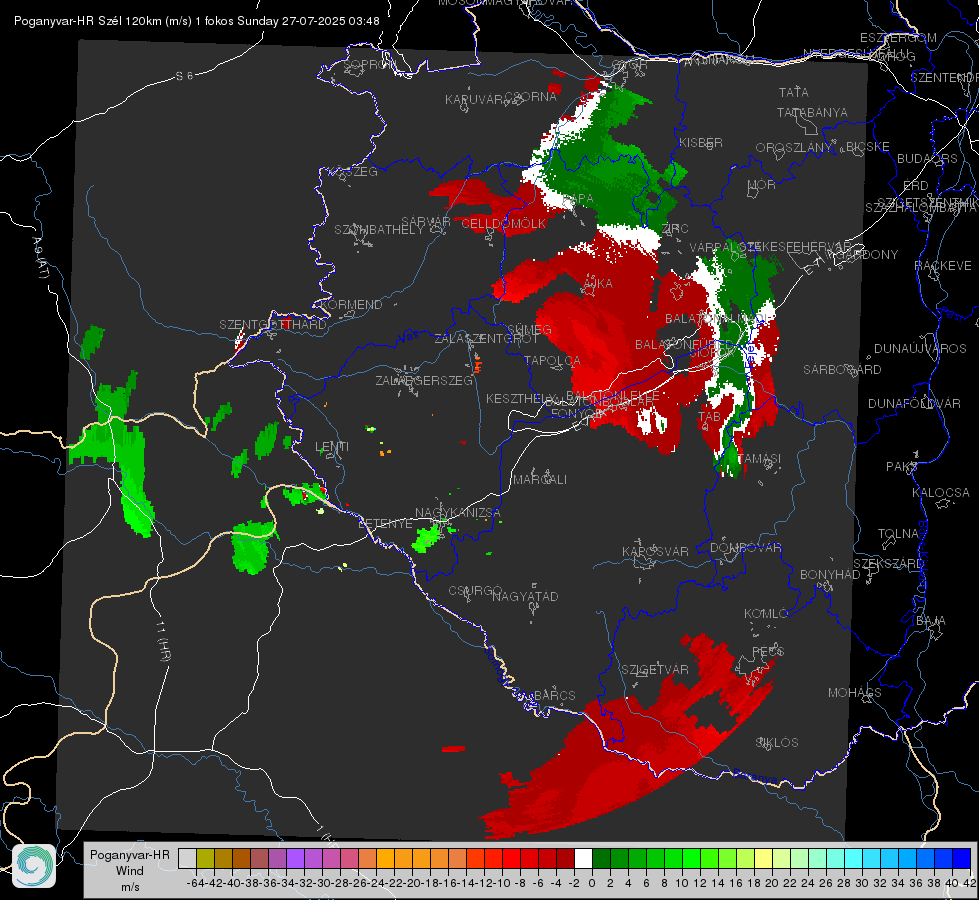
Task: Click the KORMEND city label
Action: [x=352, y=305]
